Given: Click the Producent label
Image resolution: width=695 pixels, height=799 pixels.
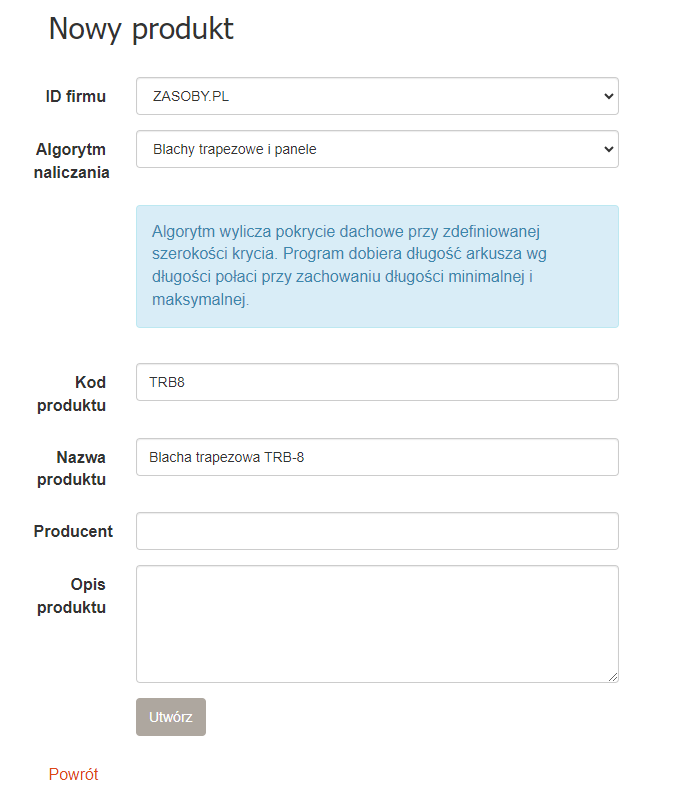Looking at the screenshot, I should coord(73,531).
